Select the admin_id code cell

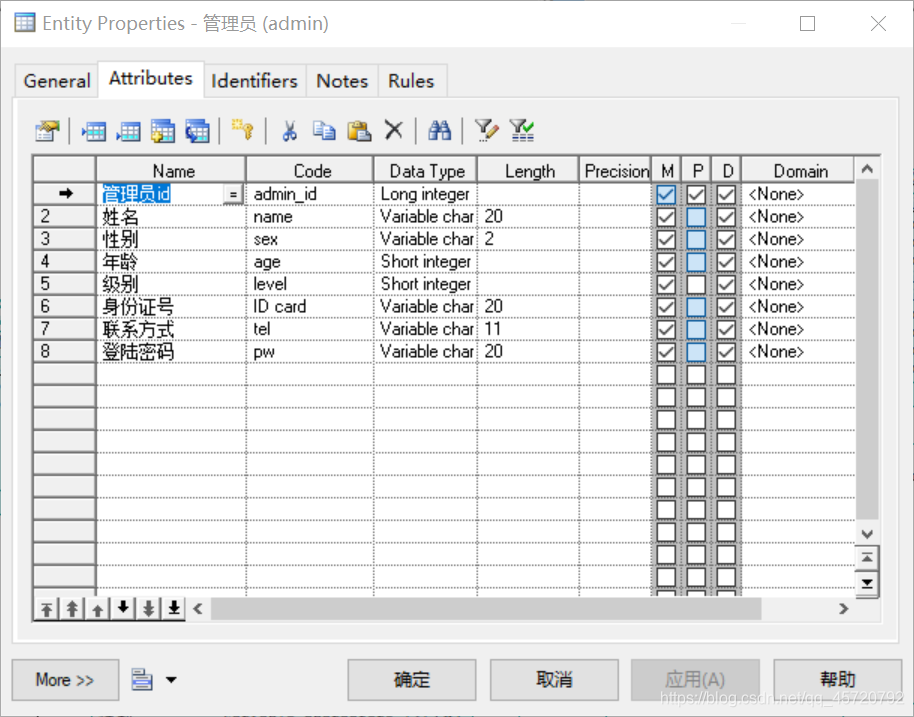(x=310, y=195)
